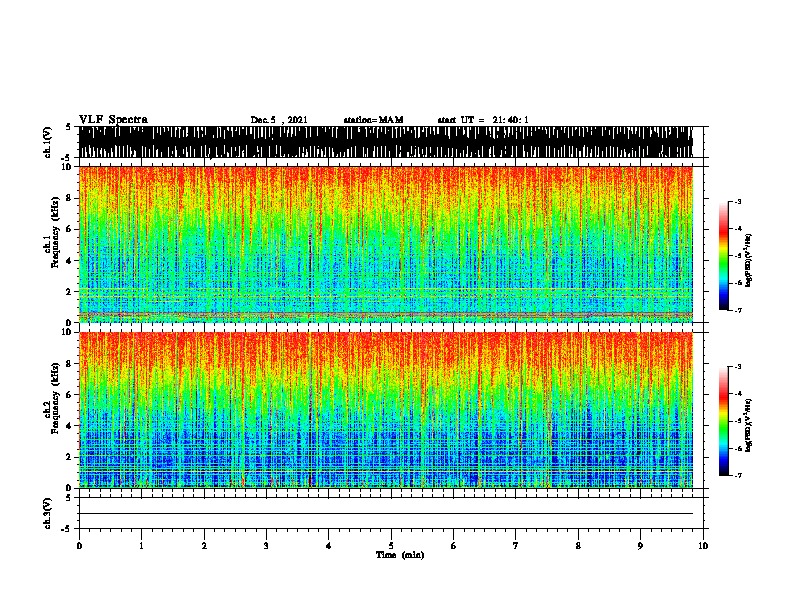
Task: Click the ch.1 color bar PSD units label
Action: point(749,261)
